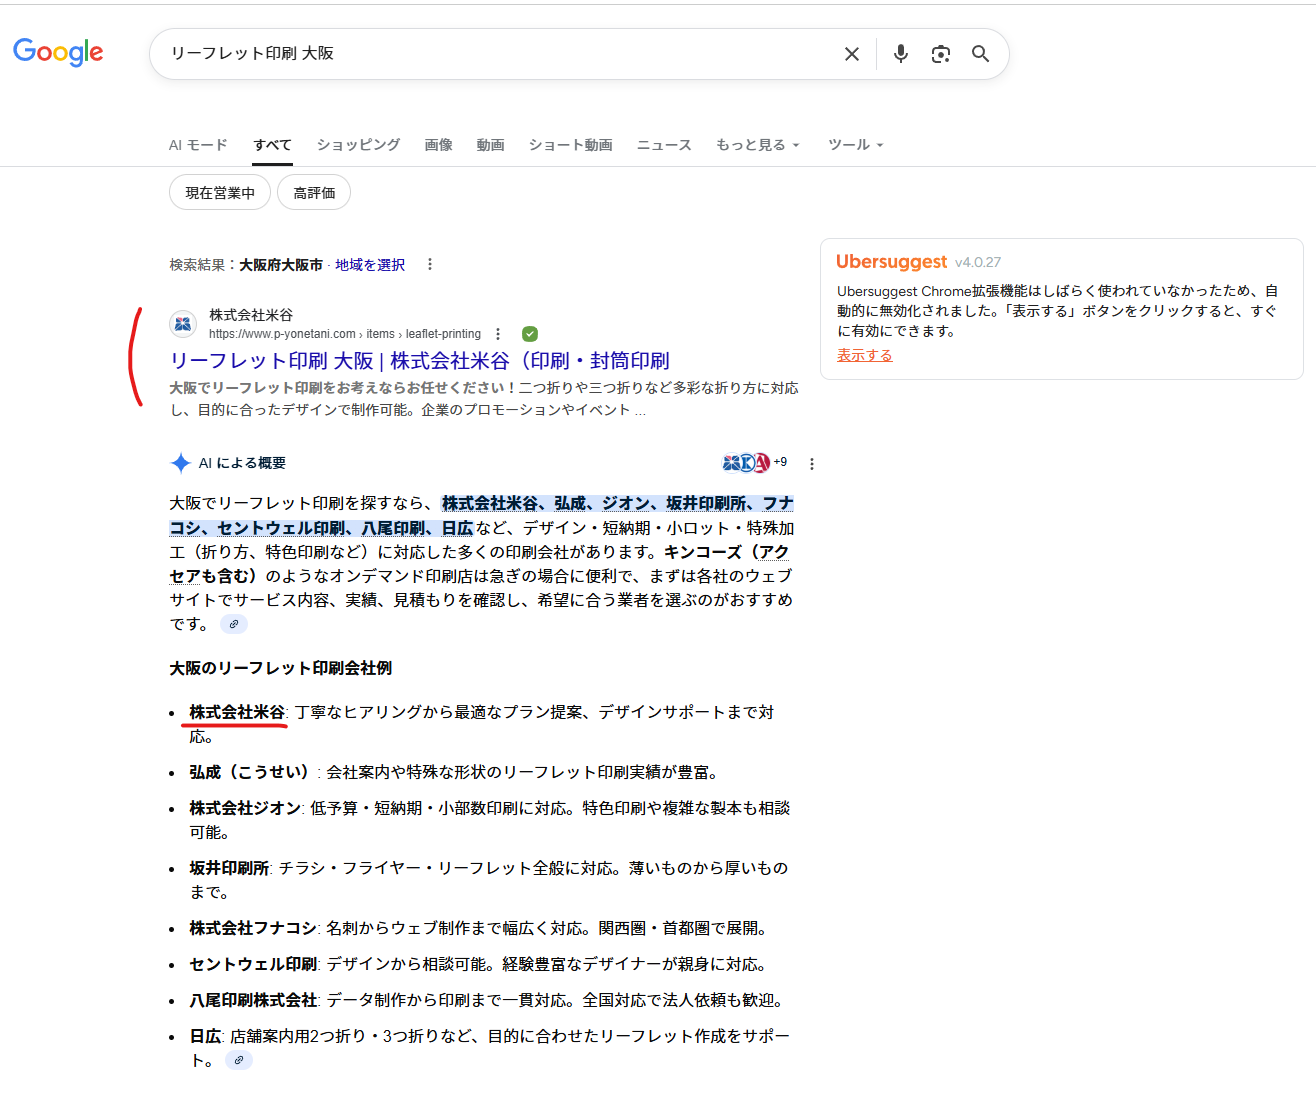Show AI overview source icons +9

click(x=755, y=463)
